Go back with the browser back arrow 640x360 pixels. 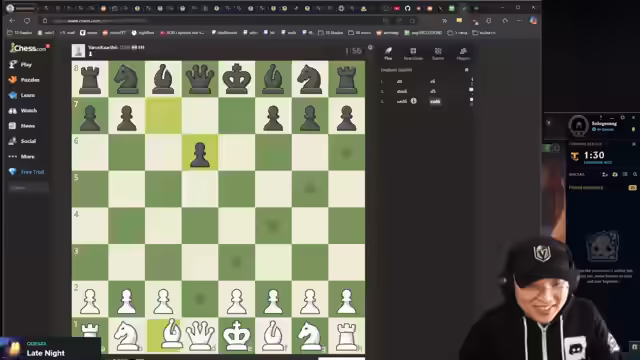[x=12, y=20]
